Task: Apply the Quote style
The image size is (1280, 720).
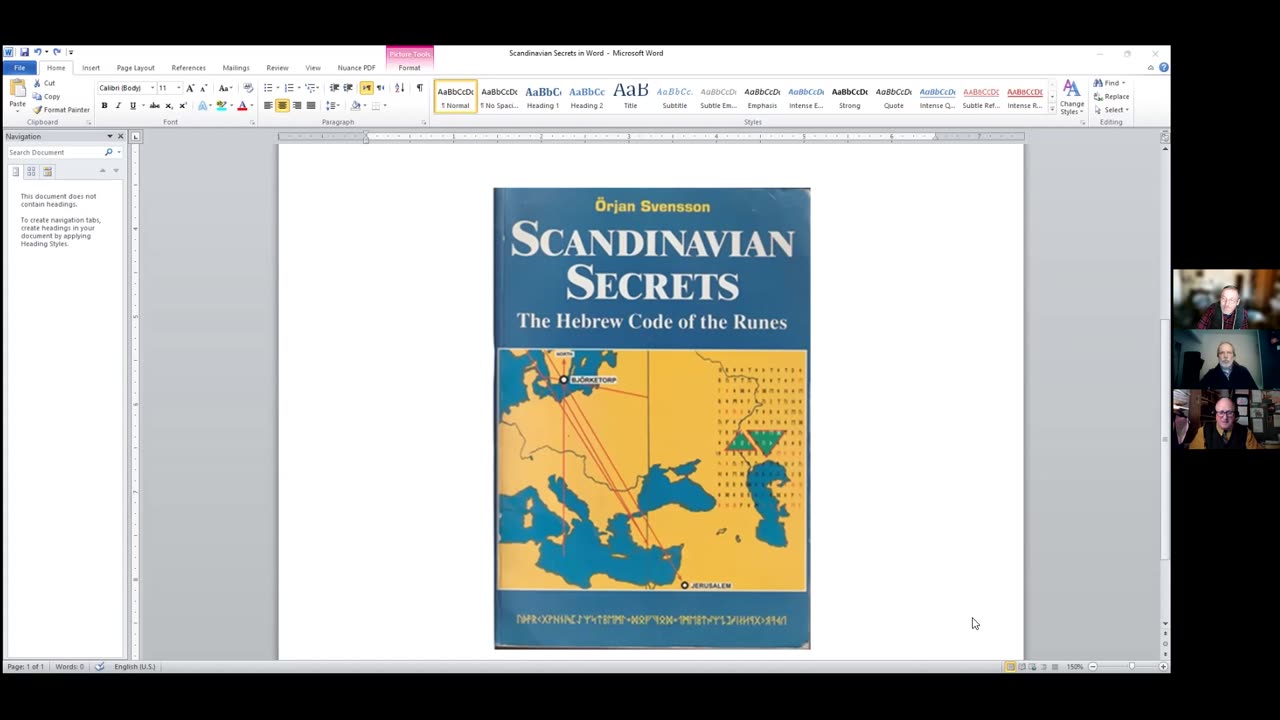Action: [x=893, y=96]
